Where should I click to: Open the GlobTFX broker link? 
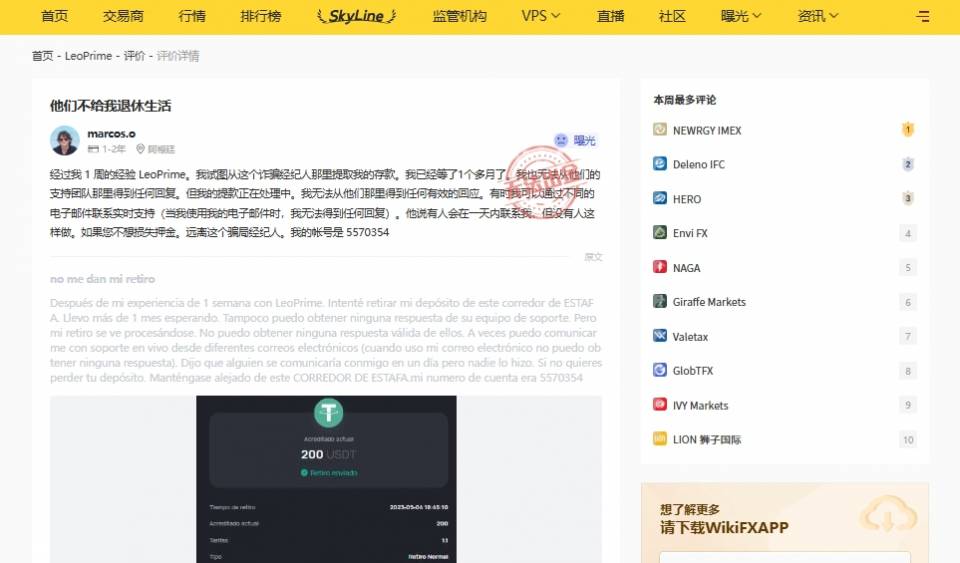tap(692, 370)
